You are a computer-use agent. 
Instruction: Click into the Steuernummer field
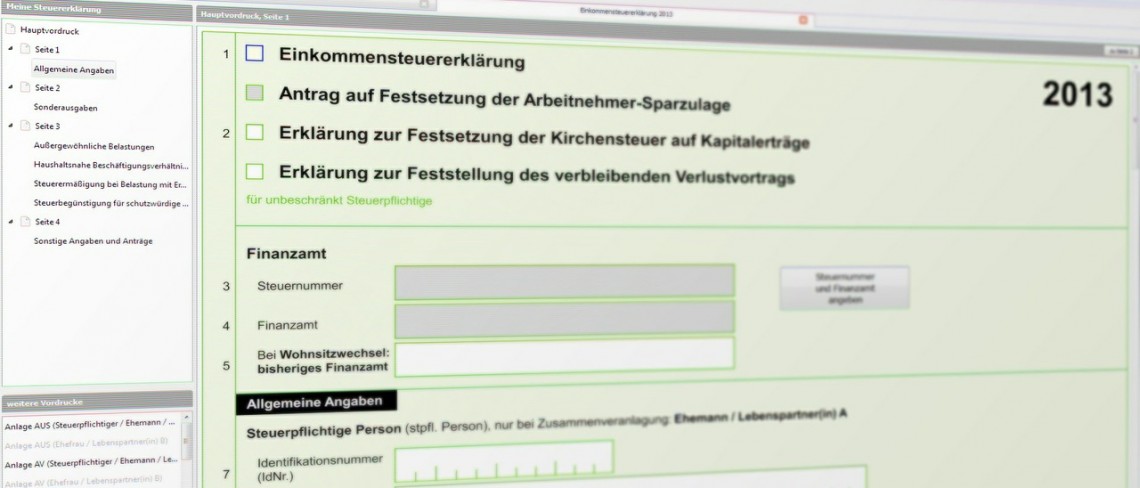point(564,281)
